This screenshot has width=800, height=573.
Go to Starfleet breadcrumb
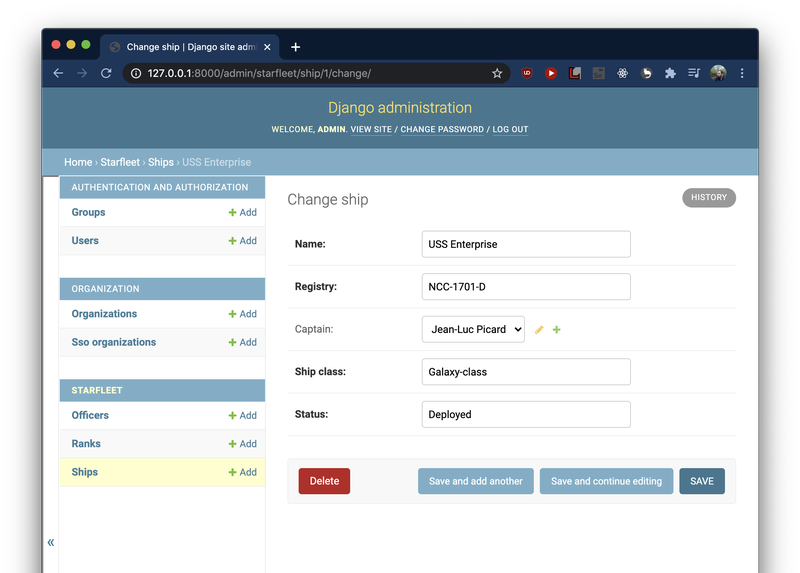pyautogui.click(x=120, y=162)
